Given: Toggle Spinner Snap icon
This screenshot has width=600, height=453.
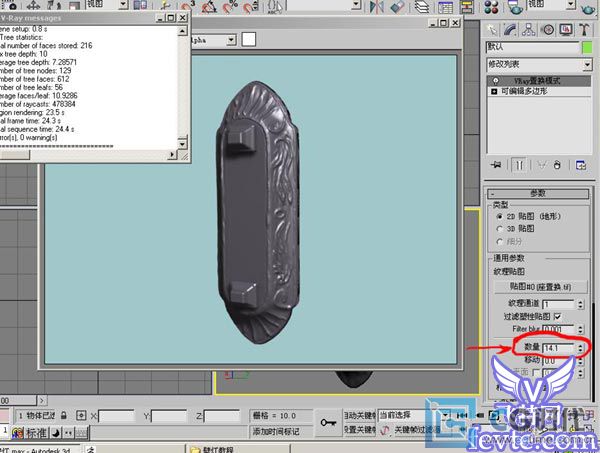Looking at the screenshot, I should tap(251, 6).
